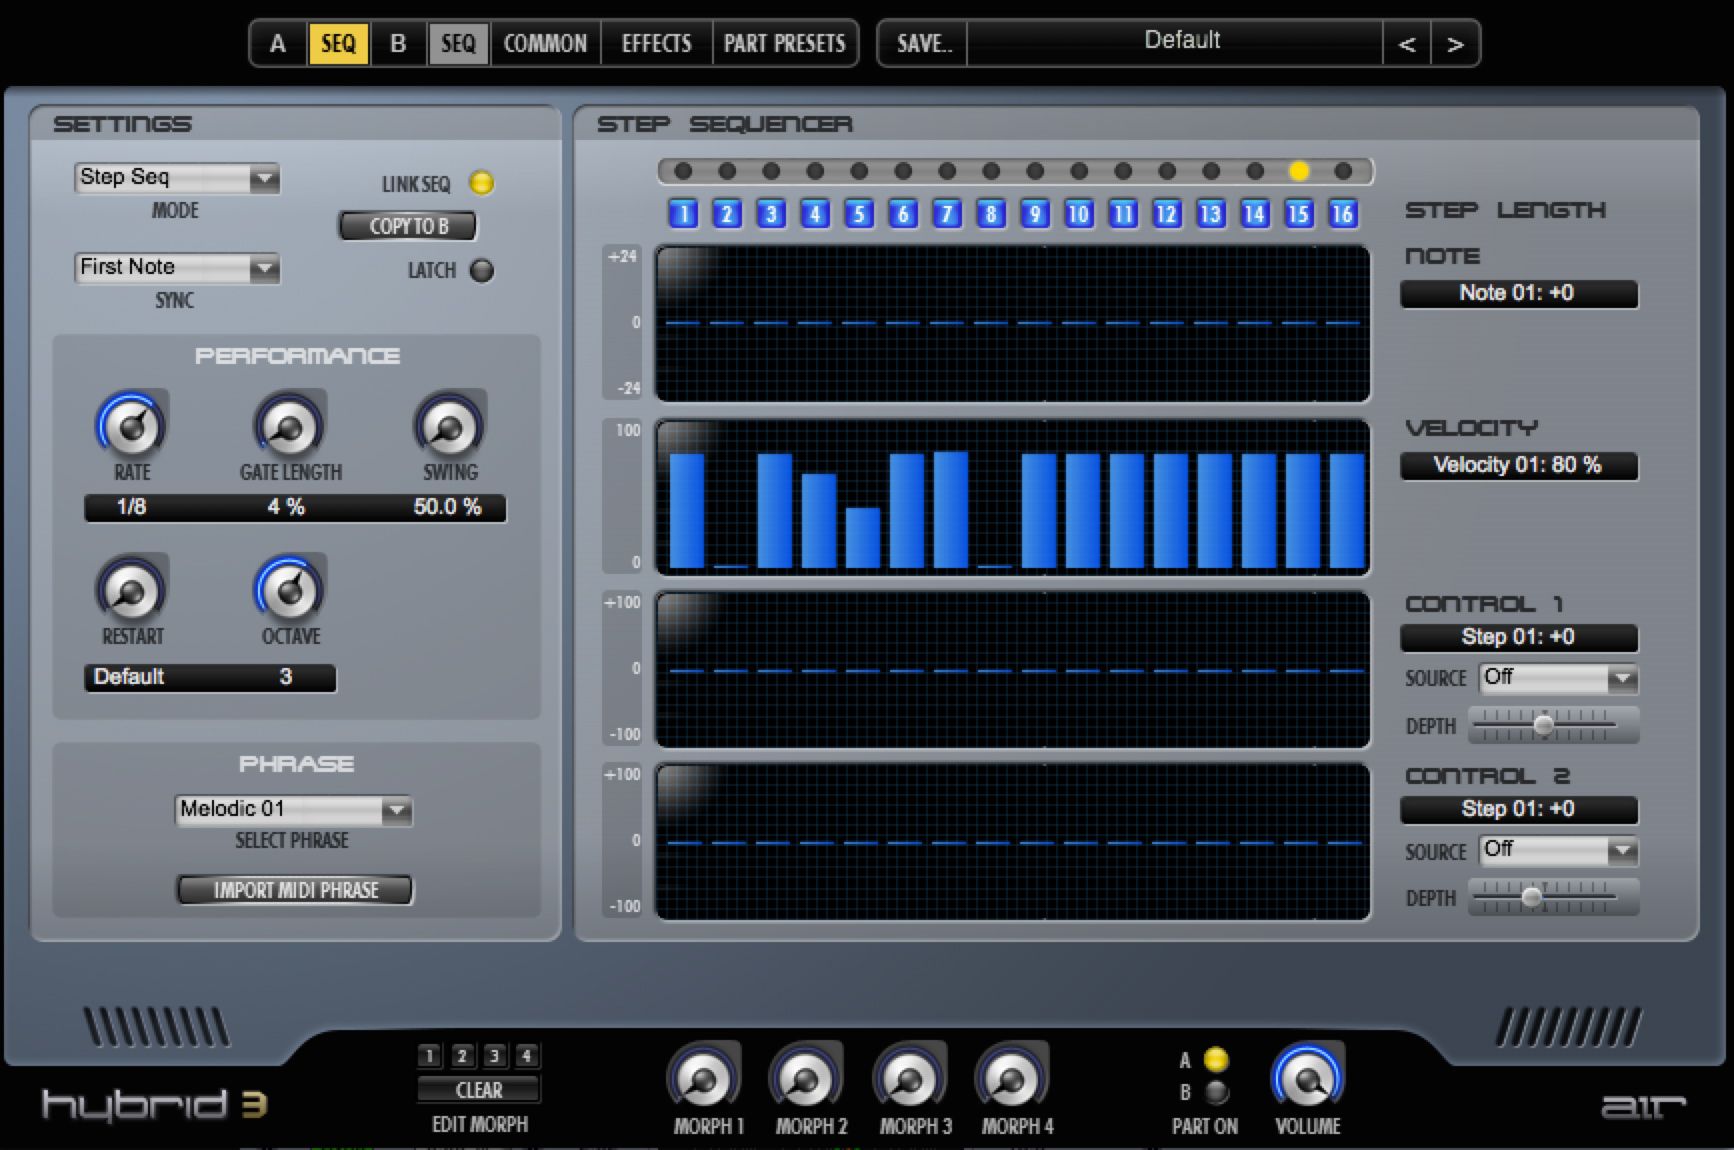The height and width of the screenshot is (1150, 1734).
Task: Open the Common tab
Action: 545,44
